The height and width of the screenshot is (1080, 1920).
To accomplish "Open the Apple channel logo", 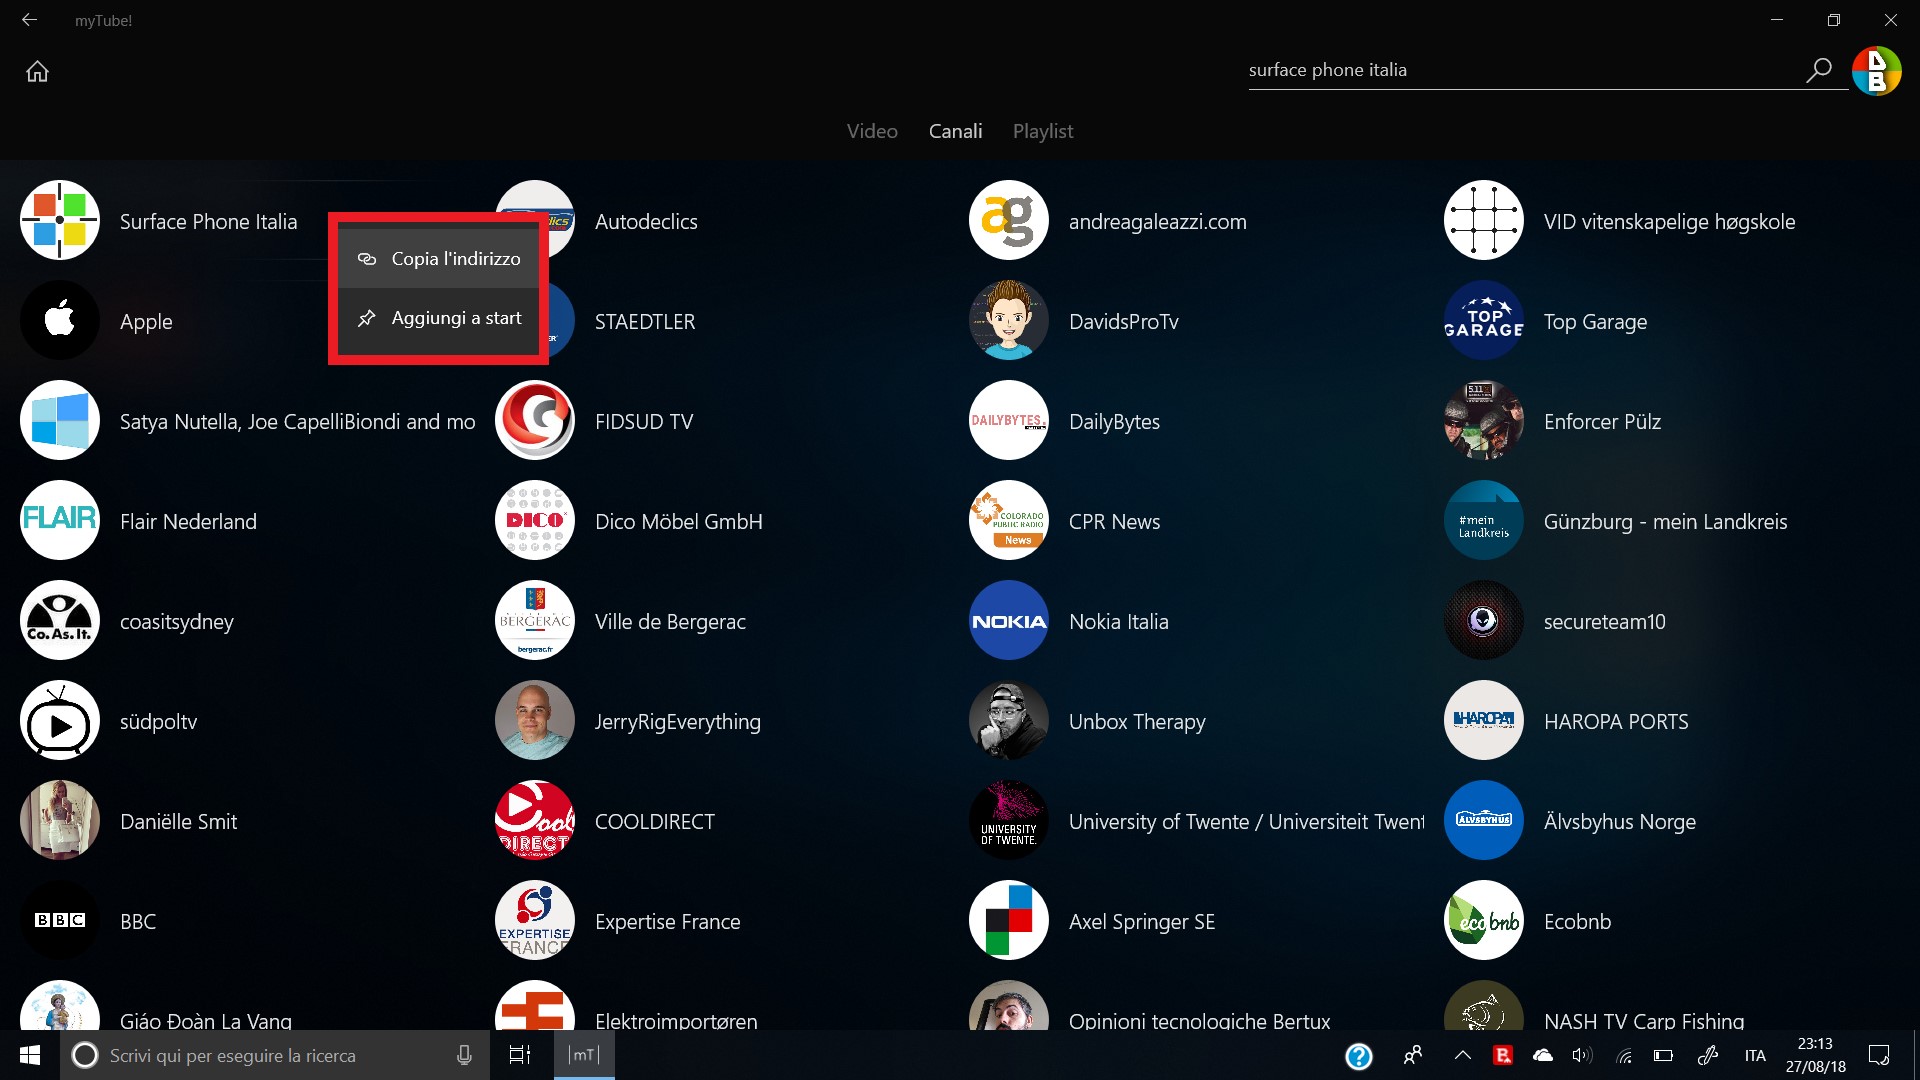I will coord(60,320).
